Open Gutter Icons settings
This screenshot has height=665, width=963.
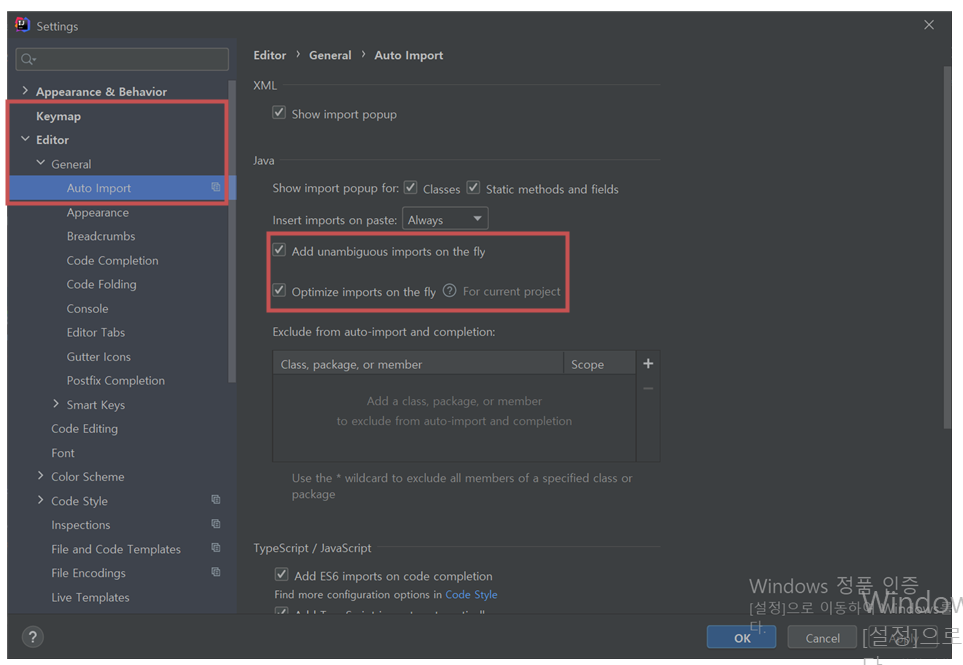click(98, 357)
